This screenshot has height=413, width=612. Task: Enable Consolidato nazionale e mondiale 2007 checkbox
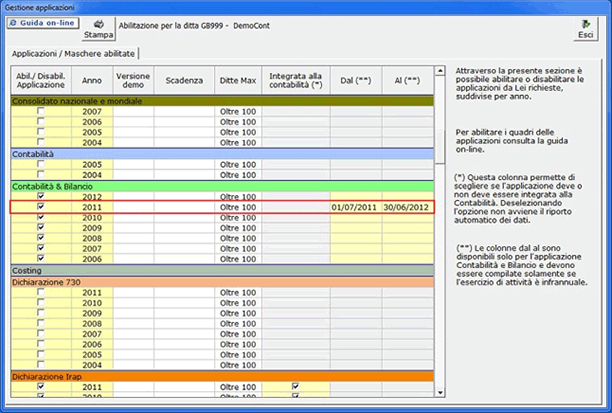(41, 111)
